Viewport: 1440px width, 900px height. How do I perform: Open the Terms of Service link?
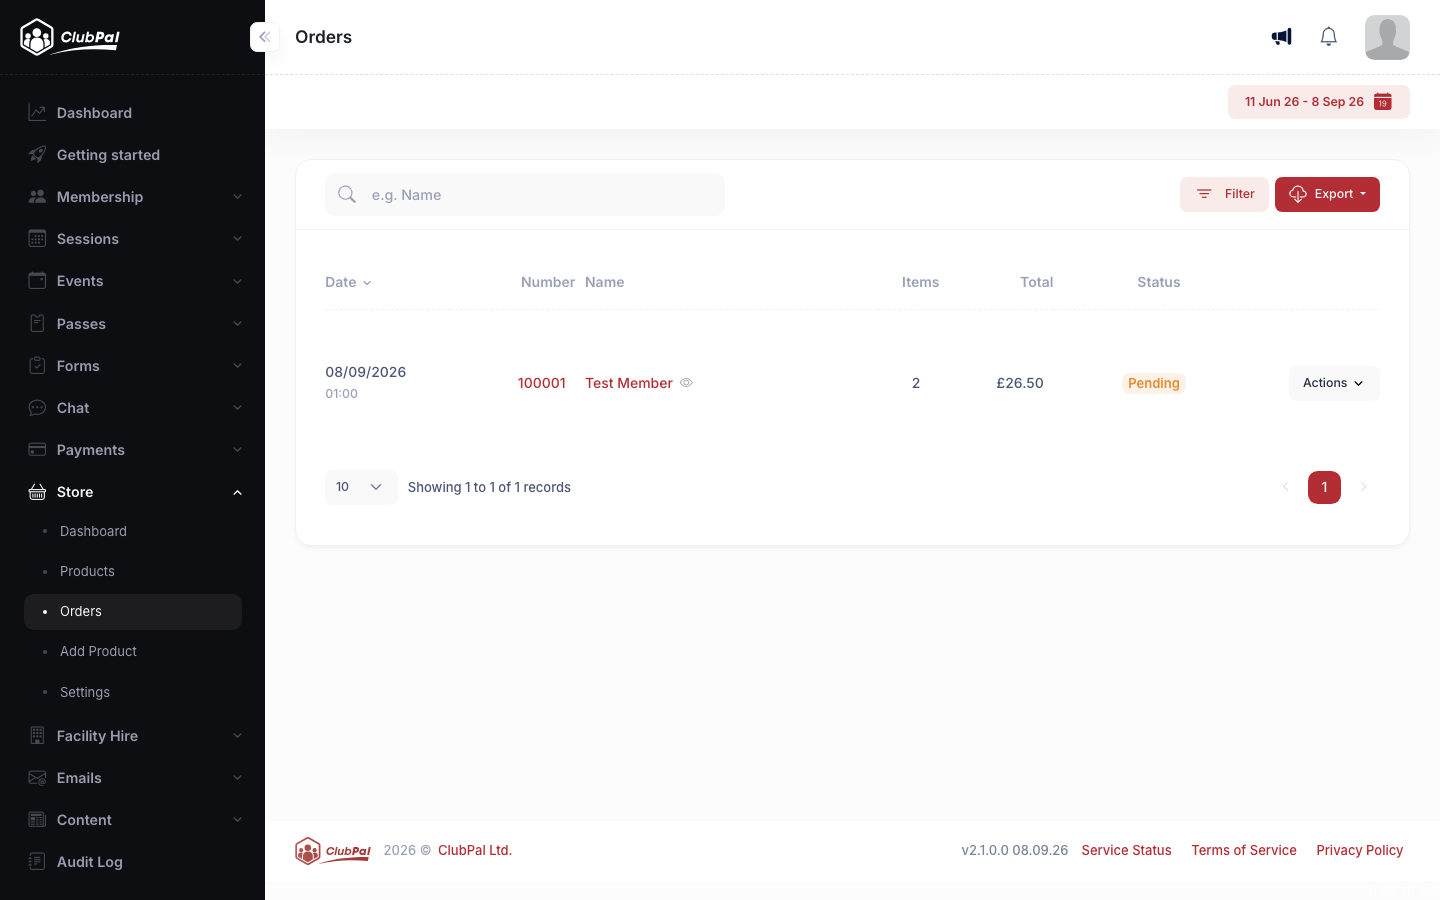(x=1244, y=850)
